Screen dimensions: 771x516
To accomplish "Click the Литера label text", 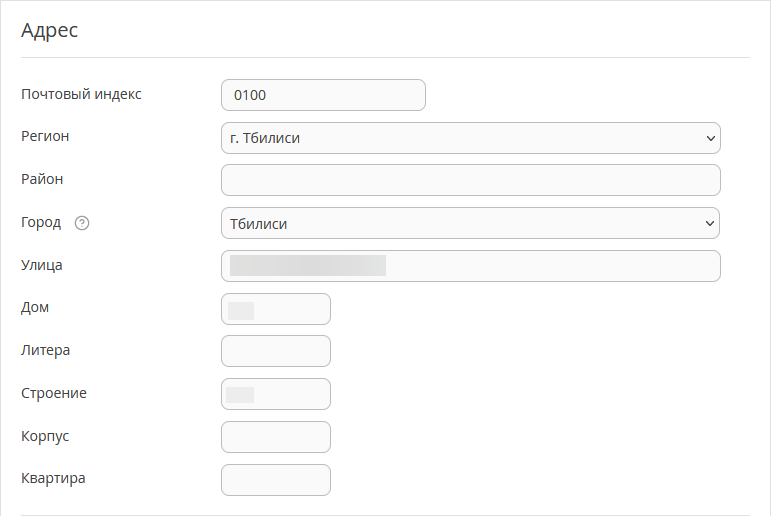I will (x=45, y=350).
